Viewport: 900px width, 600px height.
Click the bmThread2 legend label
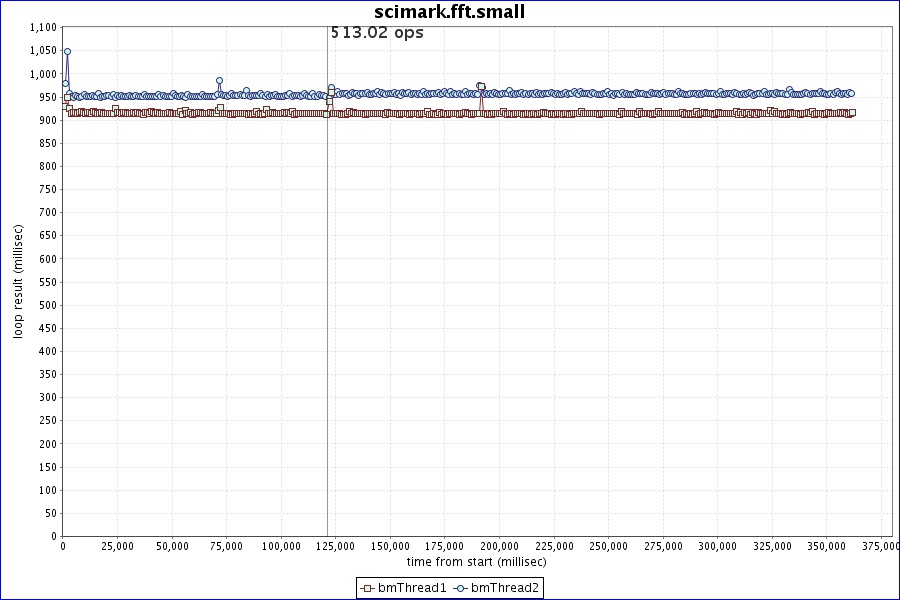pyautogui.click(x=505, y=588)
